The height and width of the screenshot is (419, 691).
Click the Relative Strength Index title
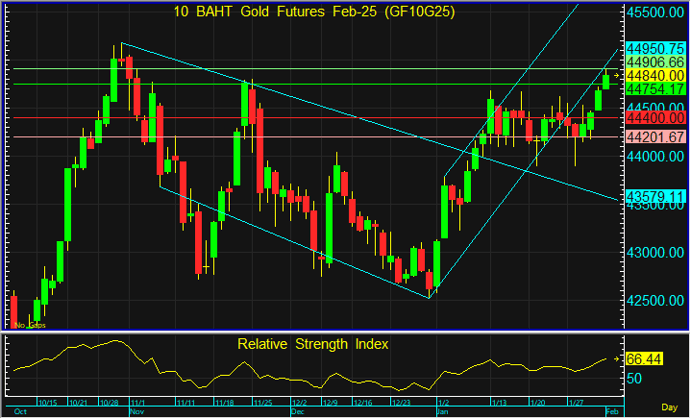tap(313, 344)
